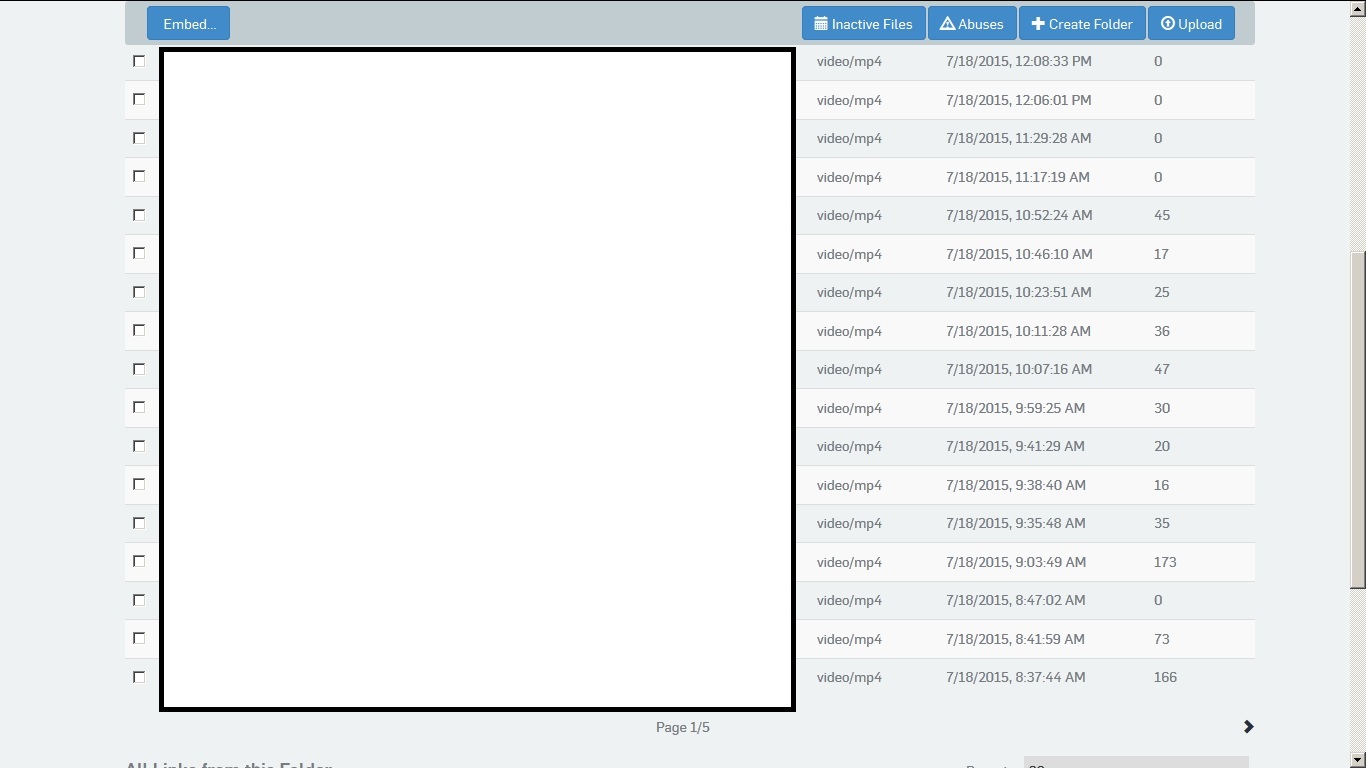
Task: Click the Page 1/5 indicator
Action: 683,727
